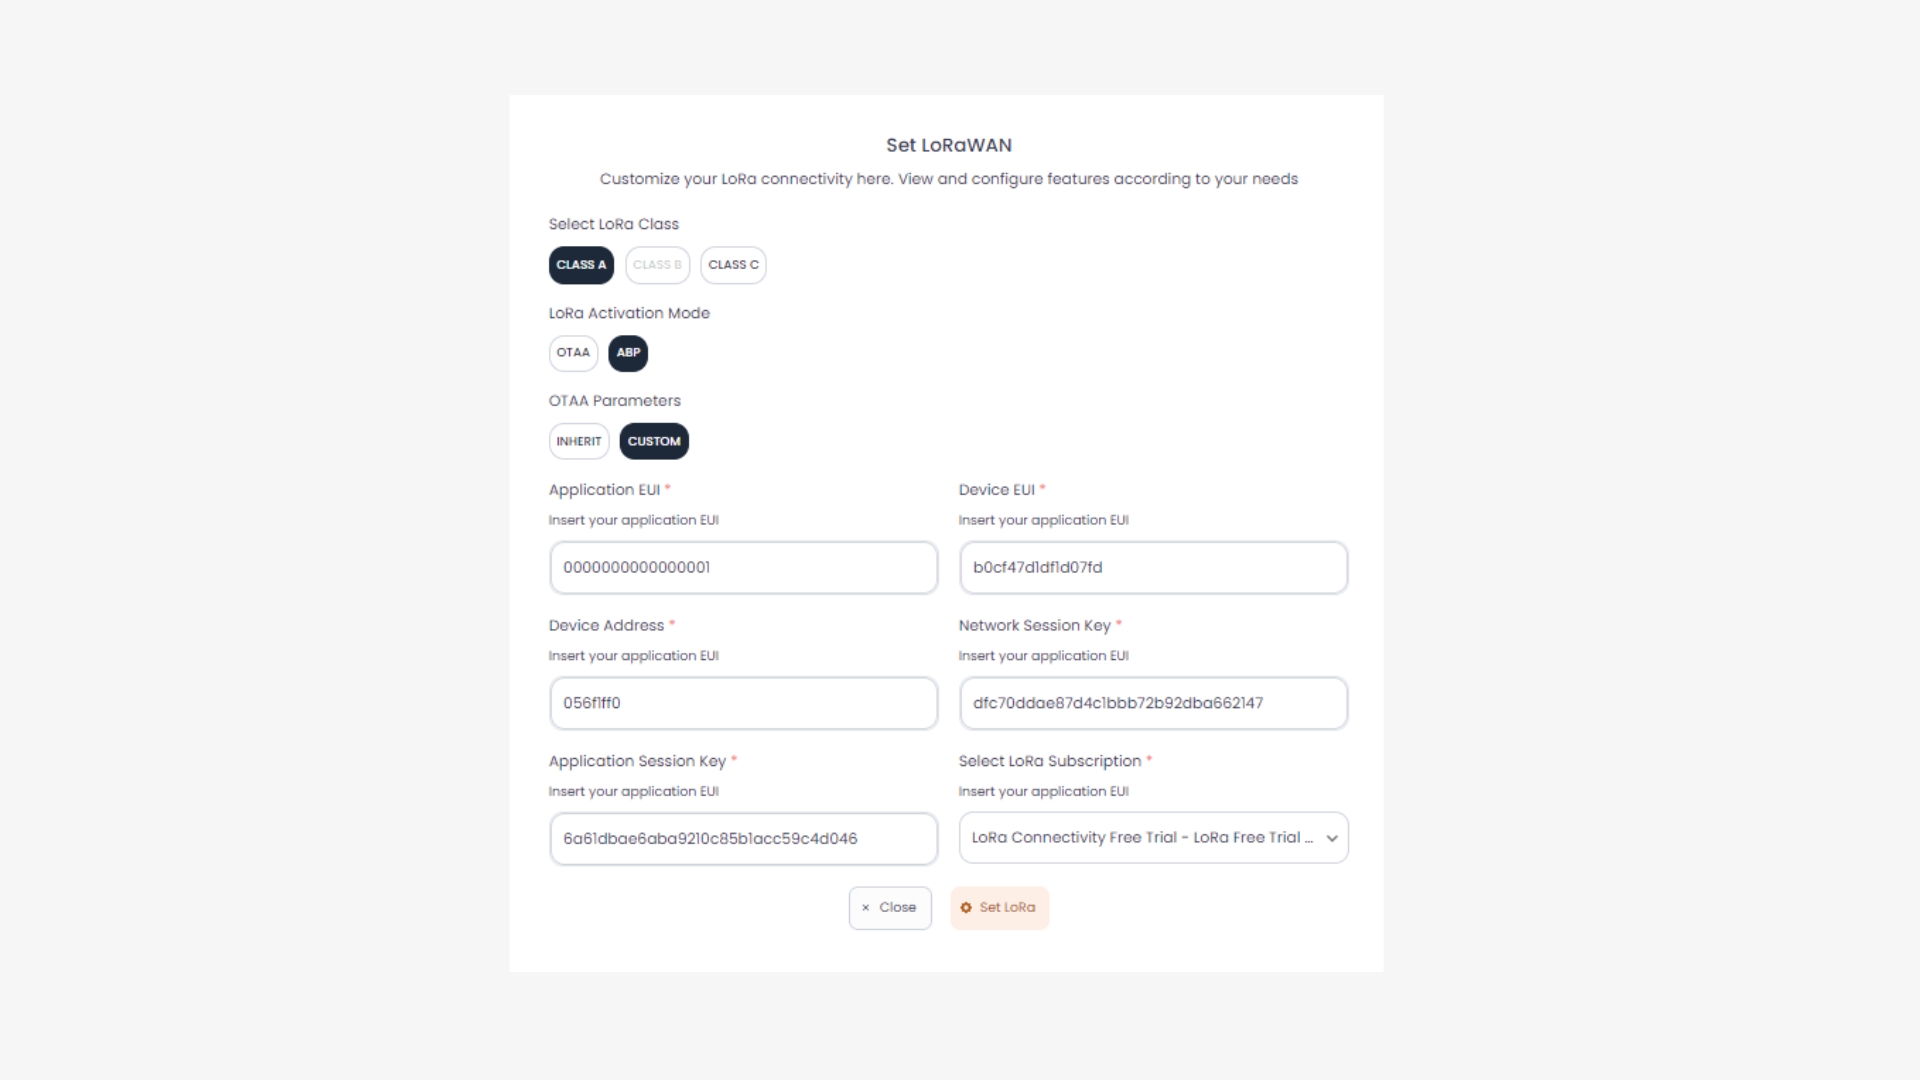
Task: Switch LoRa class to CLASS C
Action: [x=733, y=265]
